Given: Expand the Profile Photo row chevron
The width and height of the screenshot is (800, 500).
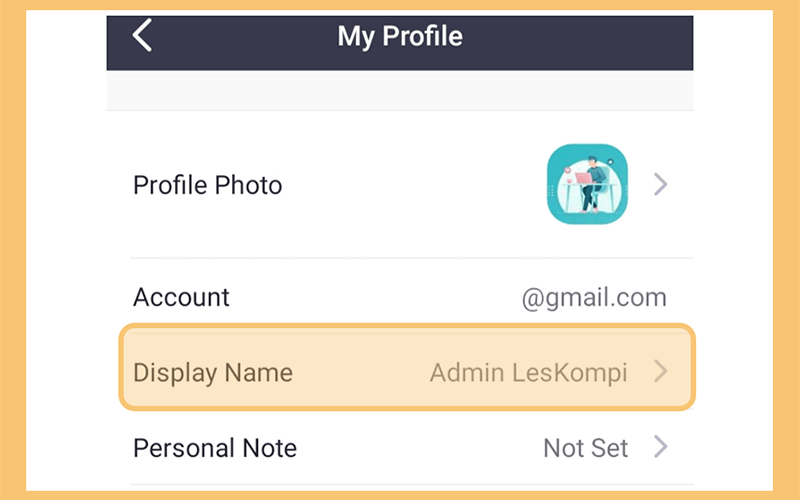Looking at the screenshot, I should [661, 184].
